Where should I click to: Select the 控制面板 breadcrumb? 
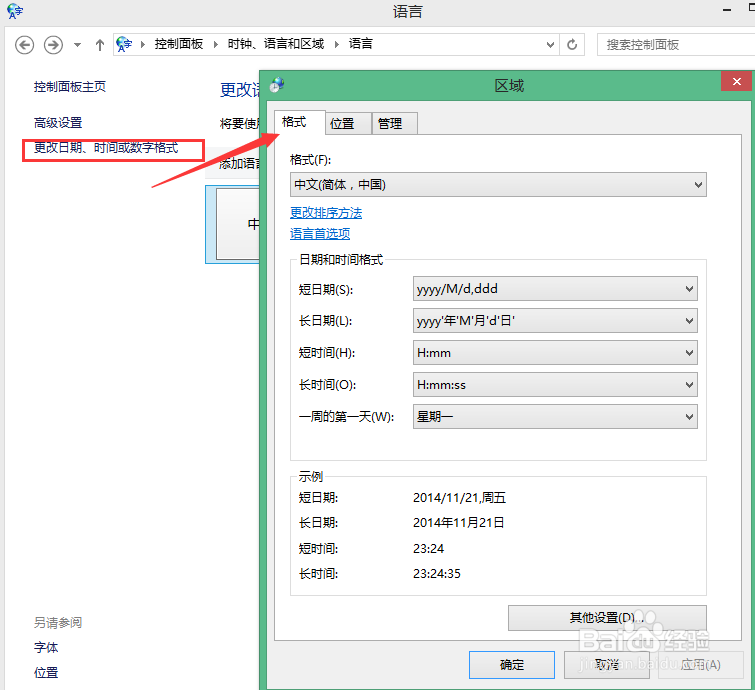tap(179, 44)
